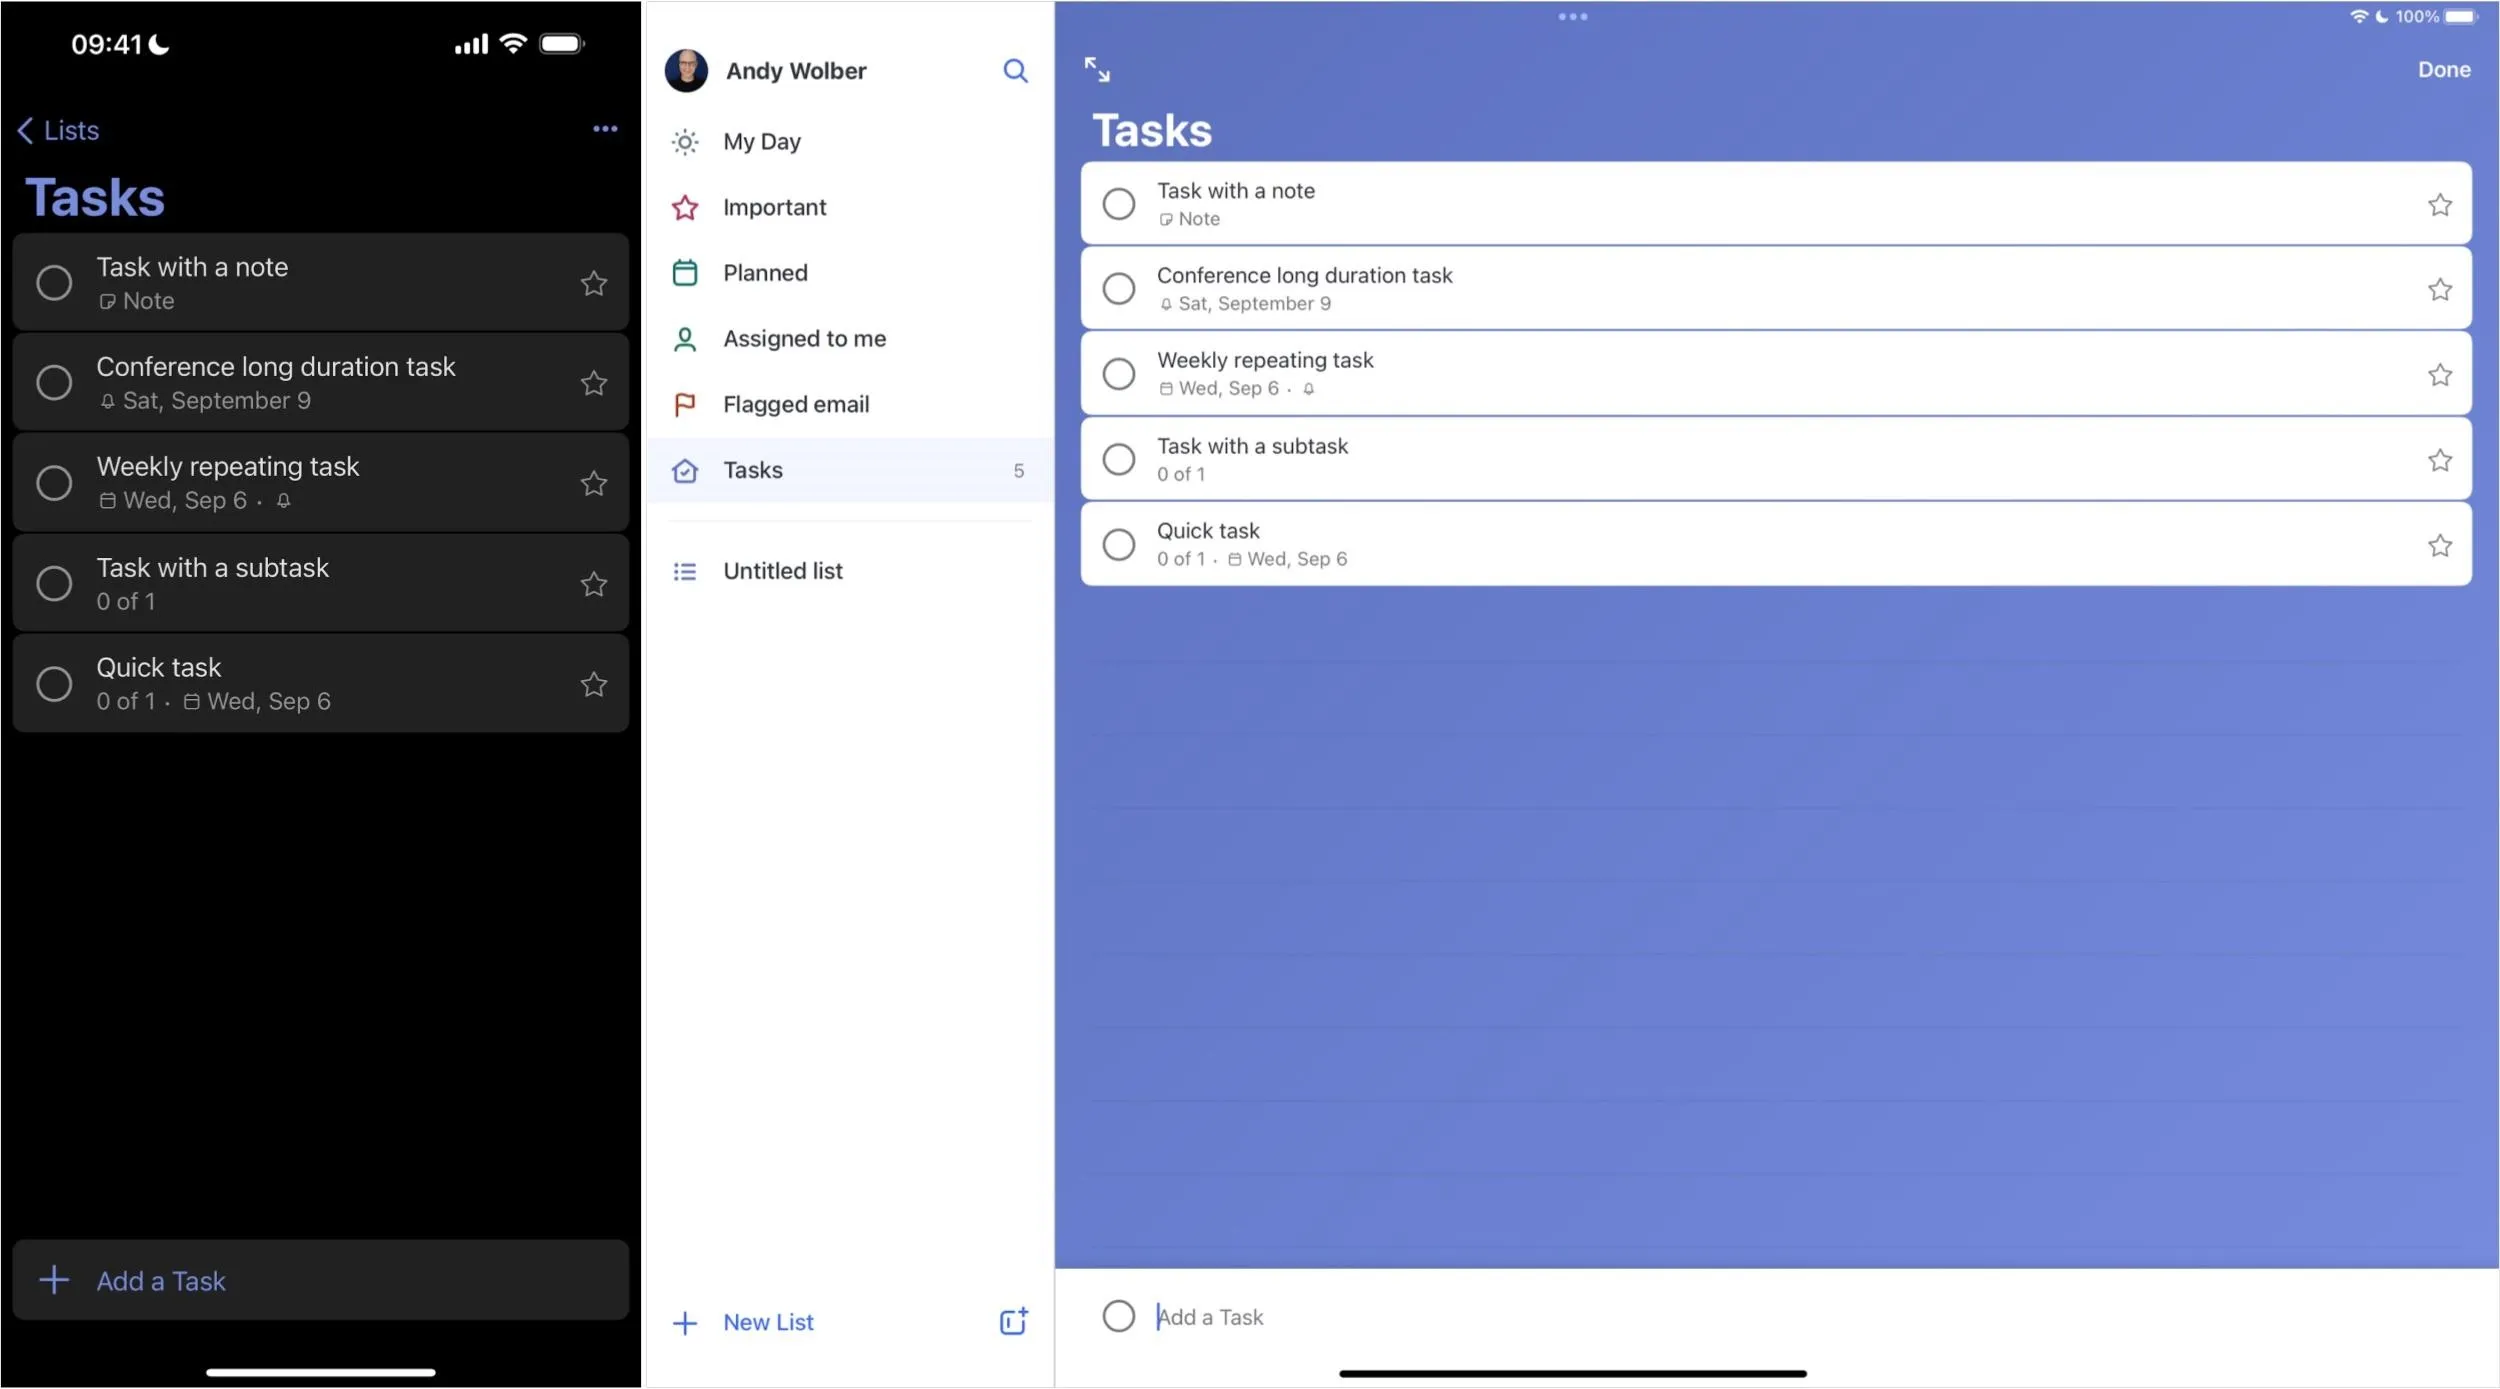
Task: Open 'Task with a note' title on iPad
Action: coord(1236,191)
